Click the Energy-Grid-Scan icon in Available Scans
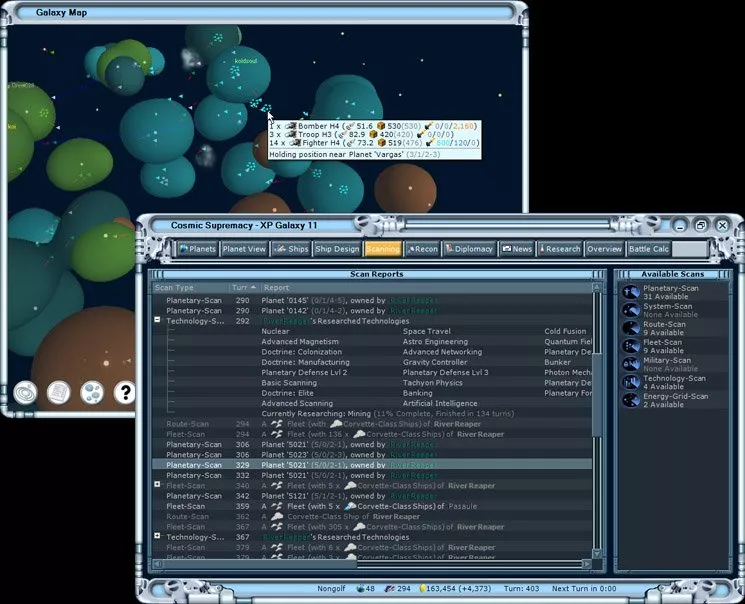 coord(631,400)
